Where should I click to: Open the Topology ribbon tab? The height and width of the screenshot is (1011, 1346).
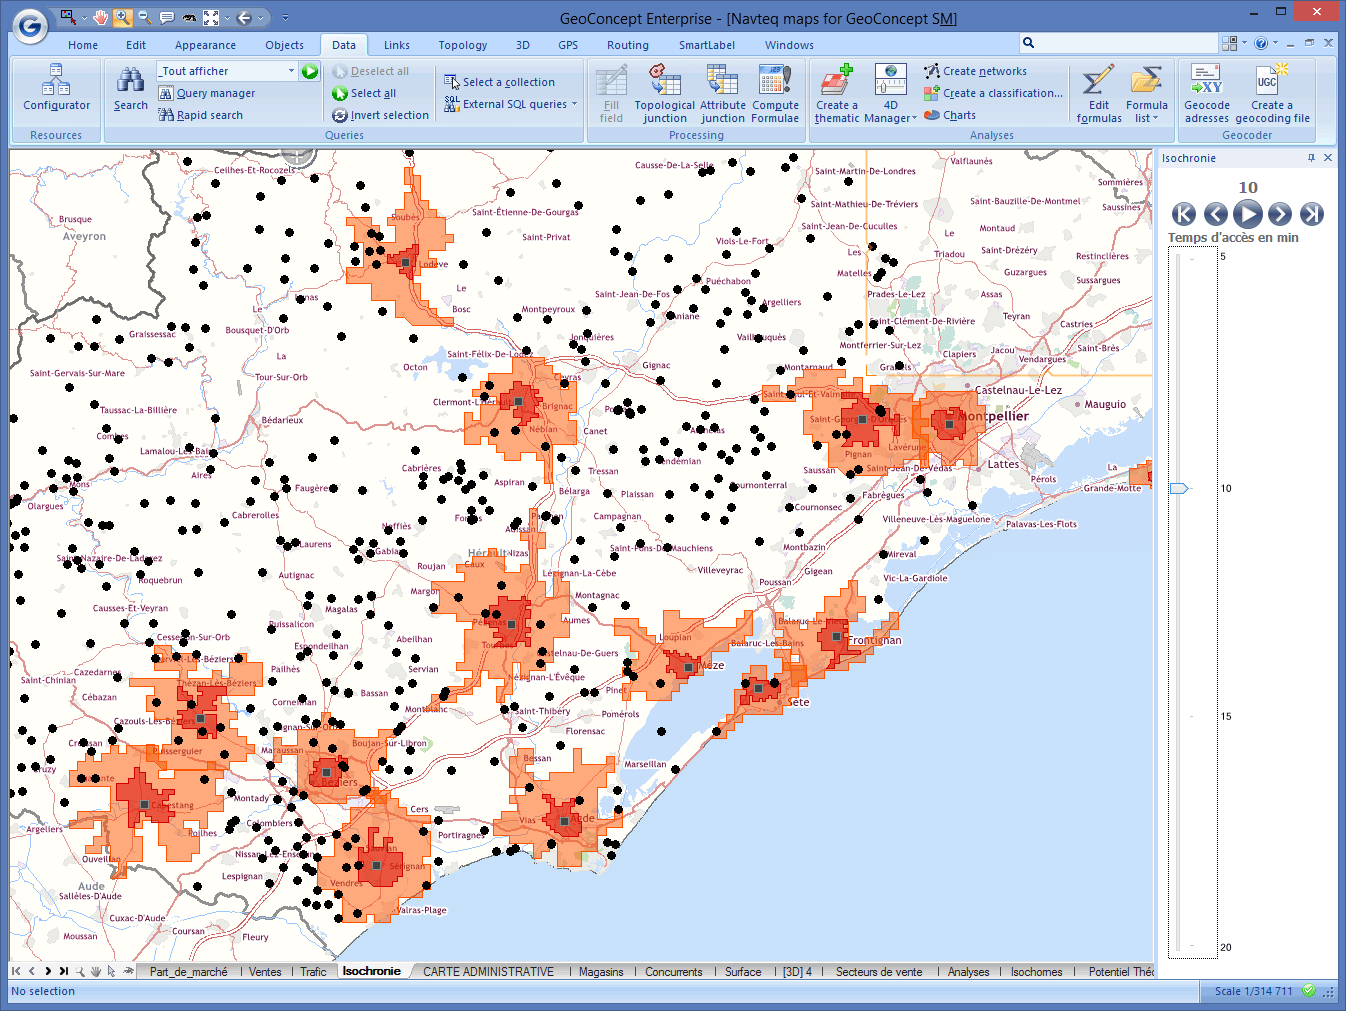tap(463, 45)
